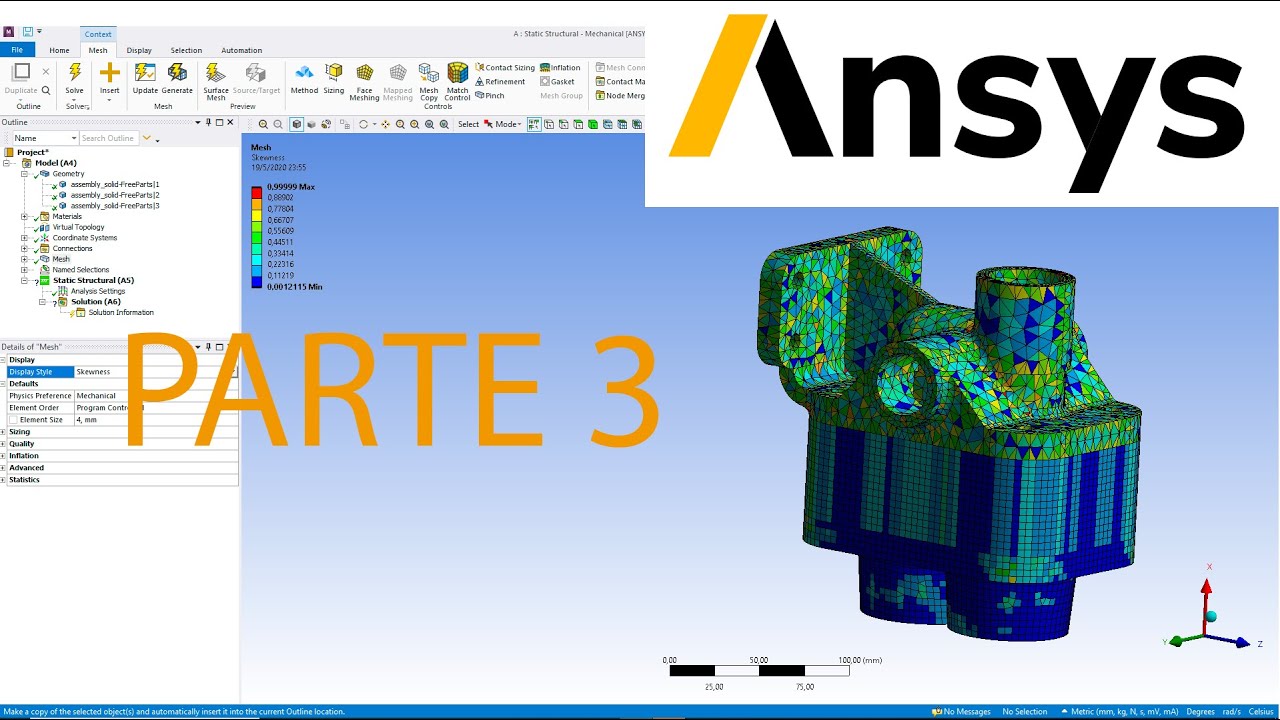Toggle the green-framed selection filter in graphics toolbar
The image size is (1280, 720).
[535, 124]
